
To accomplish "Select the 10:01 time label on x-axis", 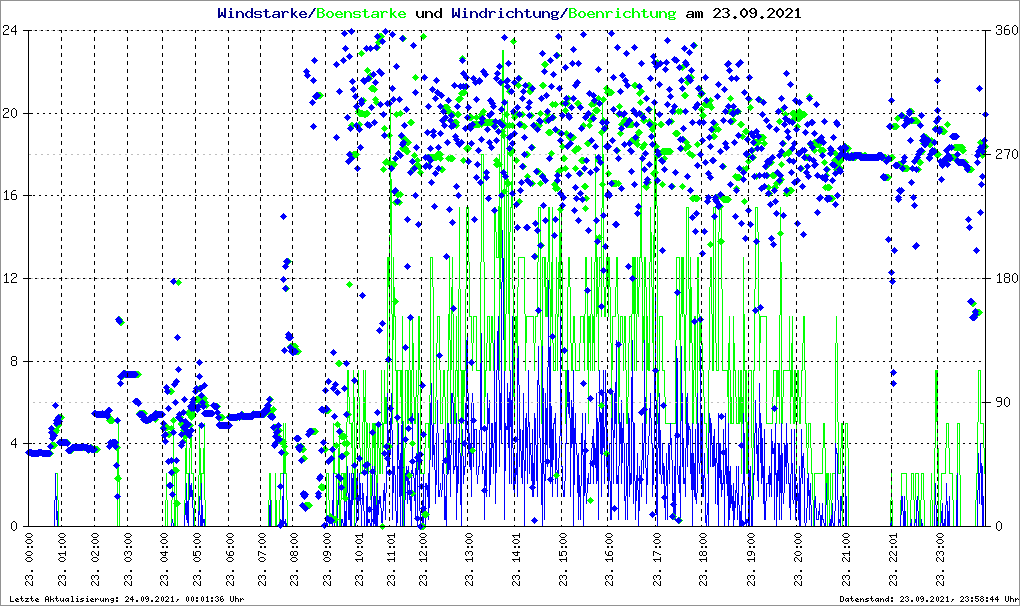I will [362, 562].
